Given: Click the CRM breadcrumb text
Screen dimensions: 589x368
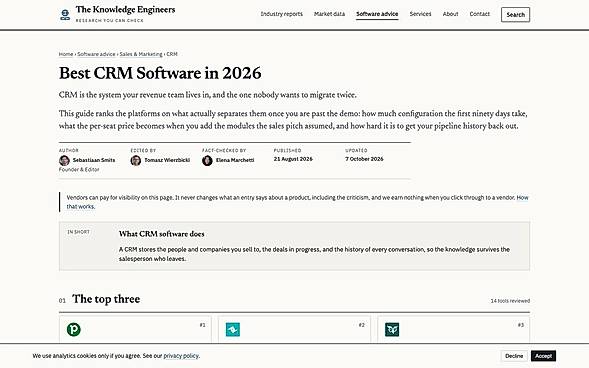Looking at the screenshot, I should (172, 54).
